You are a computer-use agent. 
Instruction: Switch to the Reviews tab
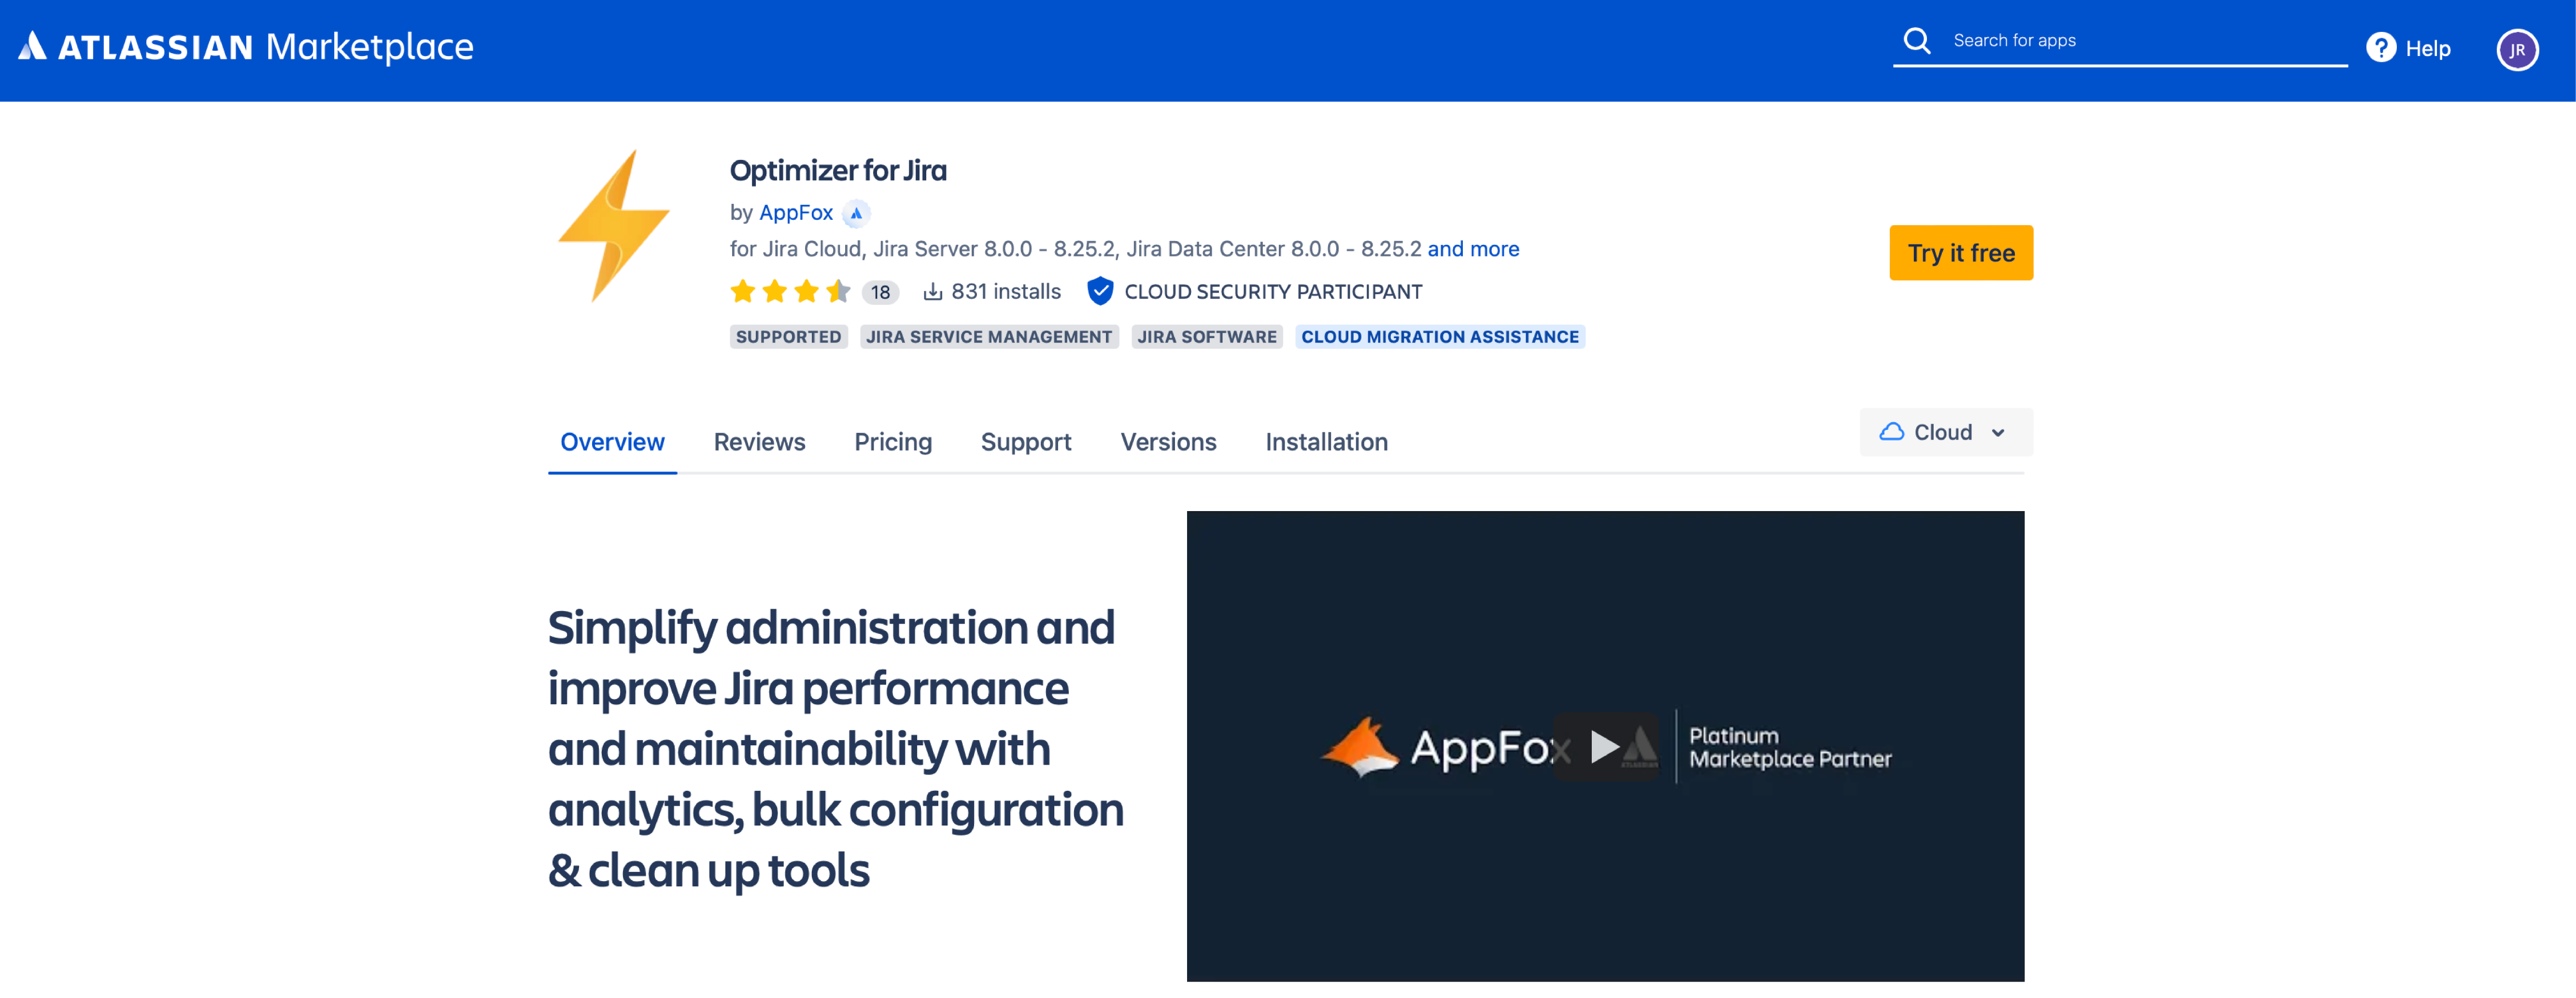point(757,441)
